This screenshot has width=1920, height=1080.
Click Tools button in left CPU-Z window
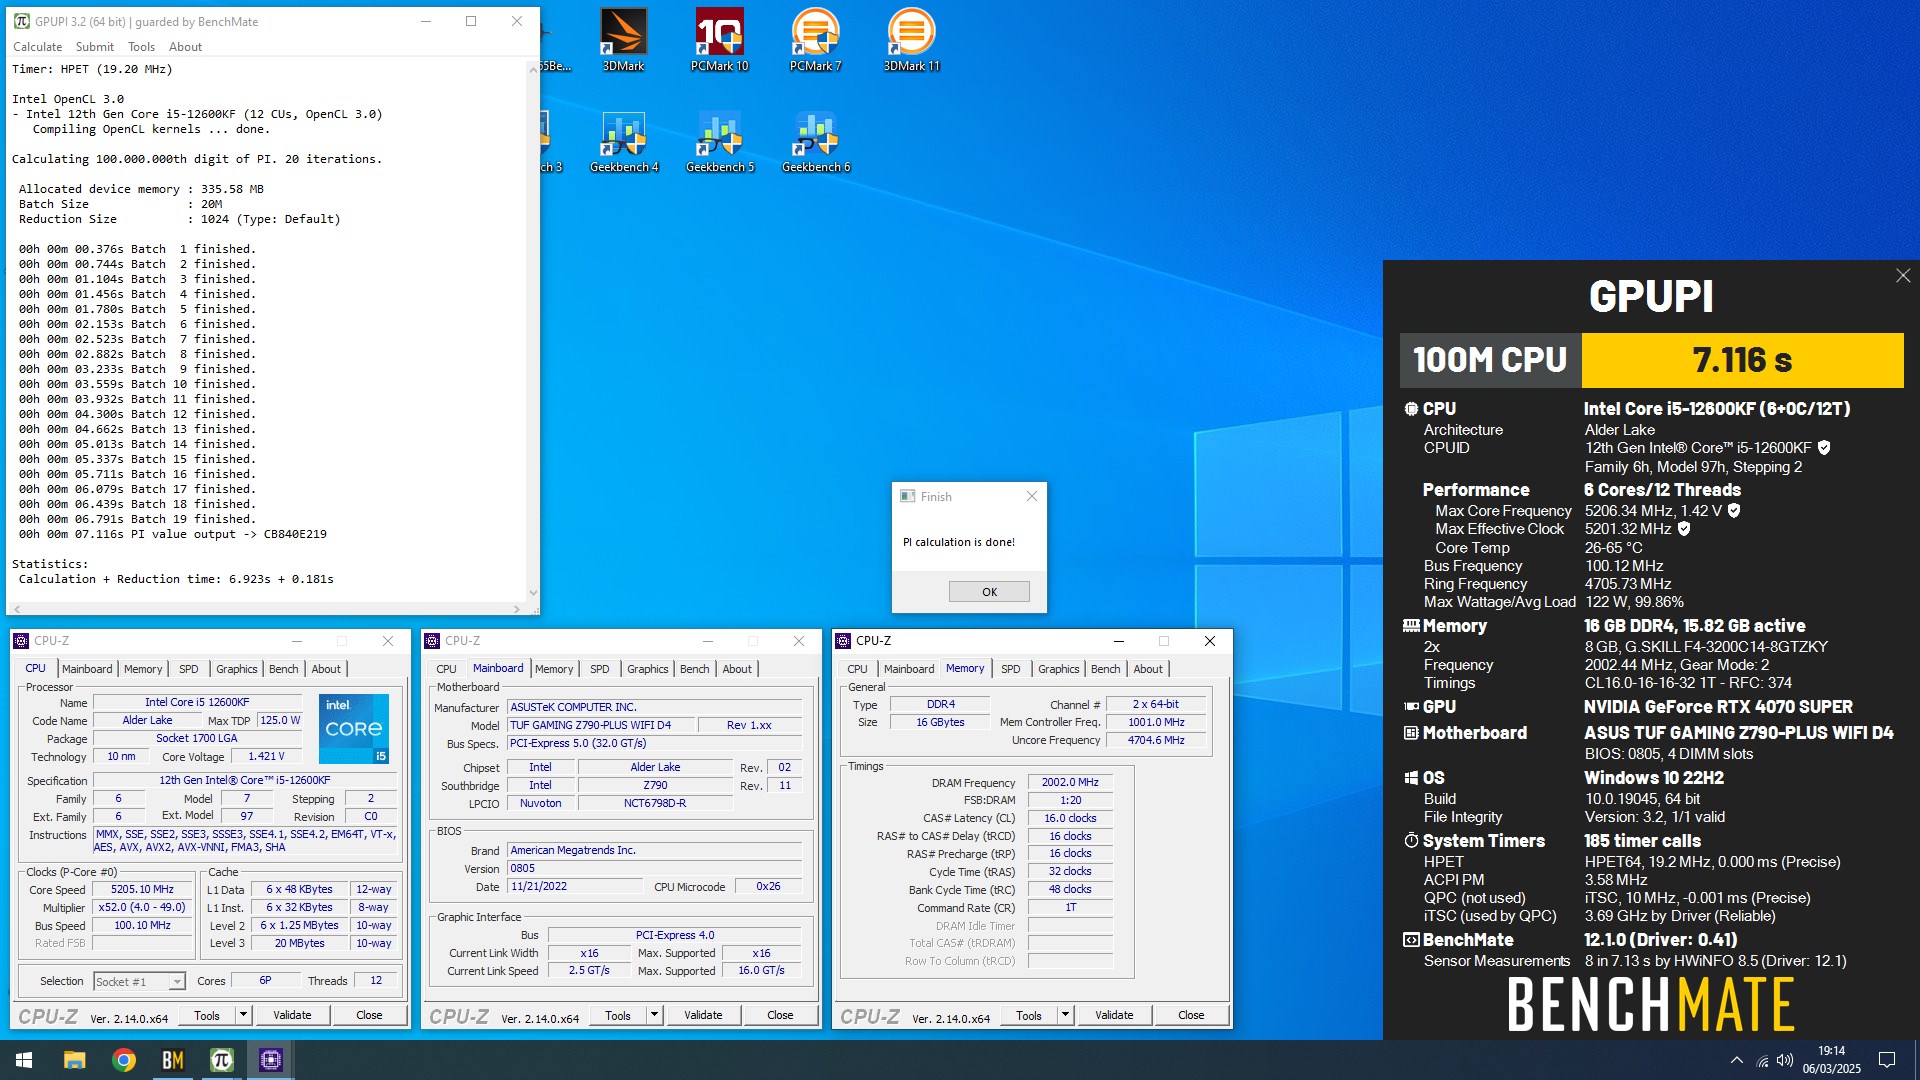[x=207, y=1015]
